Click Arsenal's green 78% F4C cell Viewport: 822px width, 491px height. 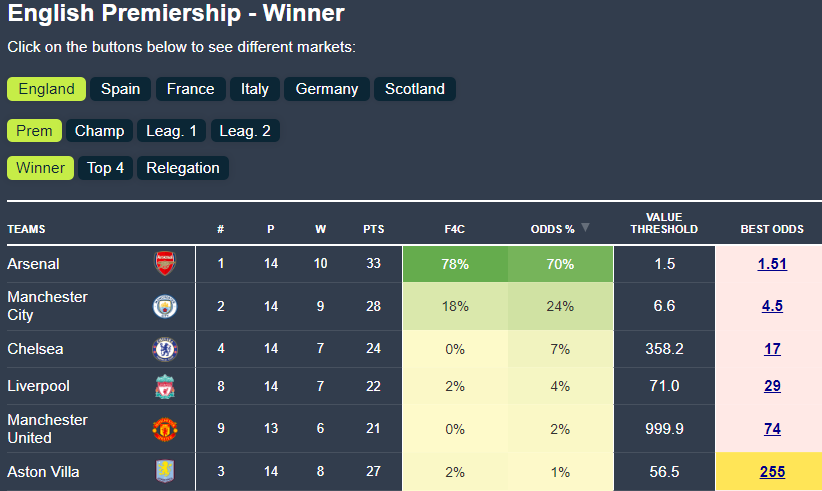[455, 264]
